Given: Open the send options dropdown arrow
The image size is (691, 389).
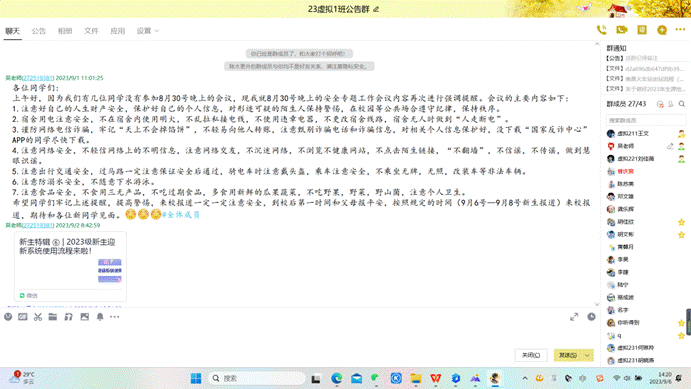Looking at the screenshot, I should pyautogui.click(x=587, y=355).
